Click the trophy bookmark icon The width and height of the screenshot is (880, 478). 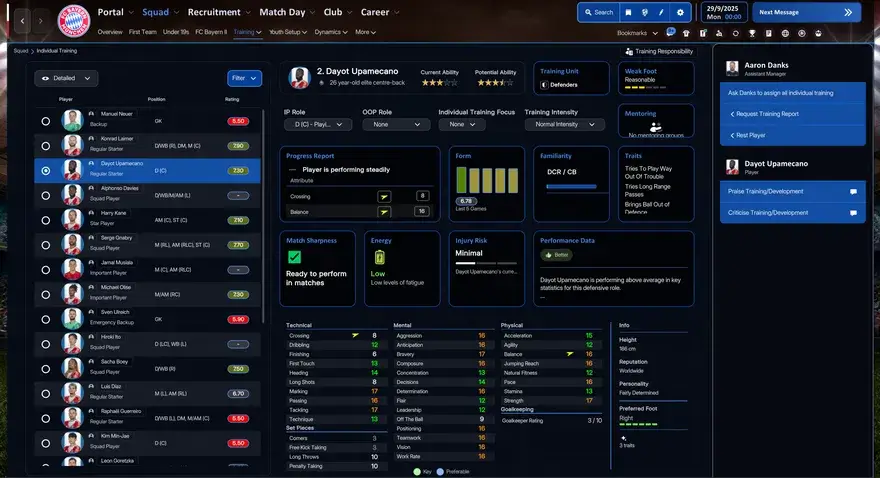point(752,33)
